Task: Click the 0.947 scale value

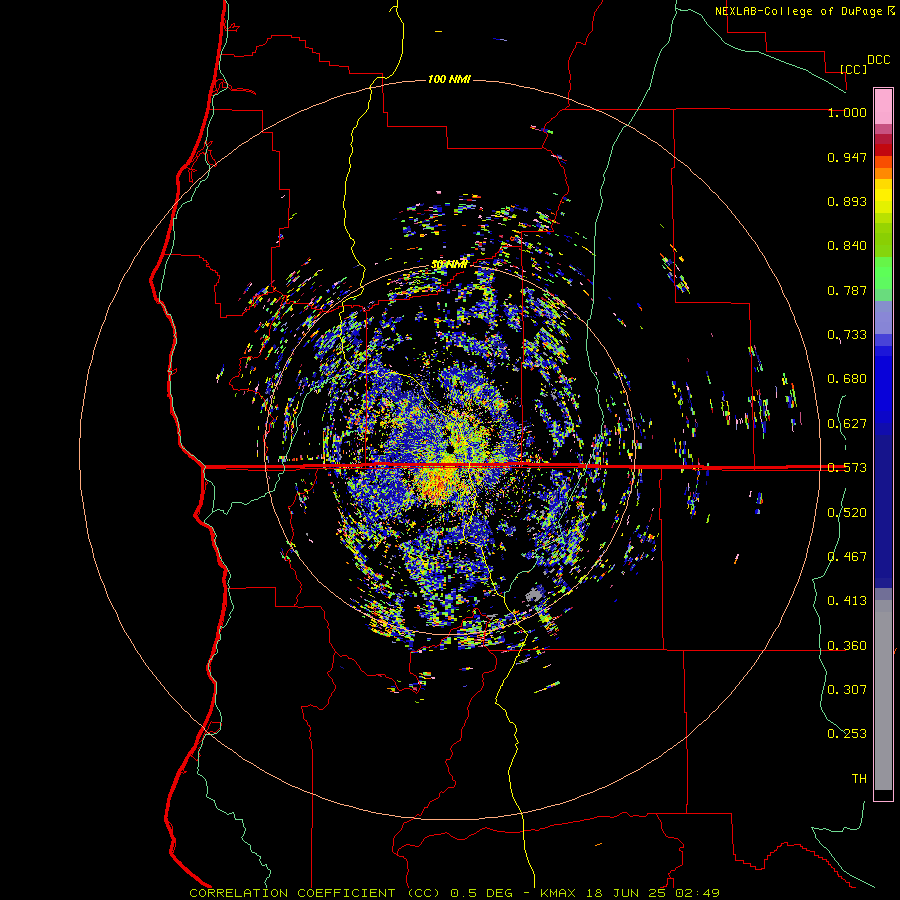Action: pyautogui.click(x=847, y=157)
